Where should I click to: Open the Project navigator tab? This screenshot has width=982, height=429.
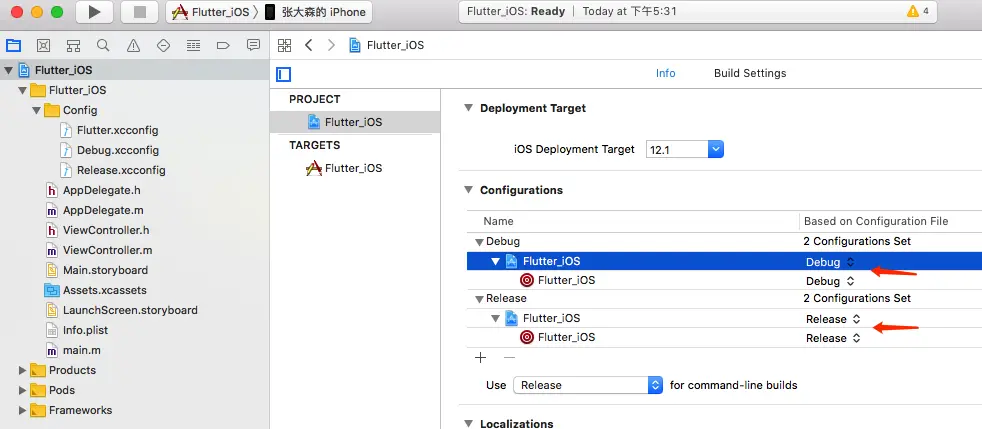click(x=13, y=45)
